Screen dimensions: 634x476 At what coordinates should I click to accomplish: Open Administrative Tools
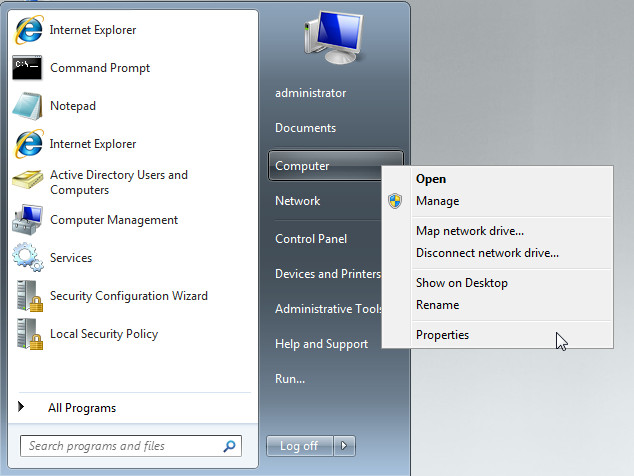point(328,309)
